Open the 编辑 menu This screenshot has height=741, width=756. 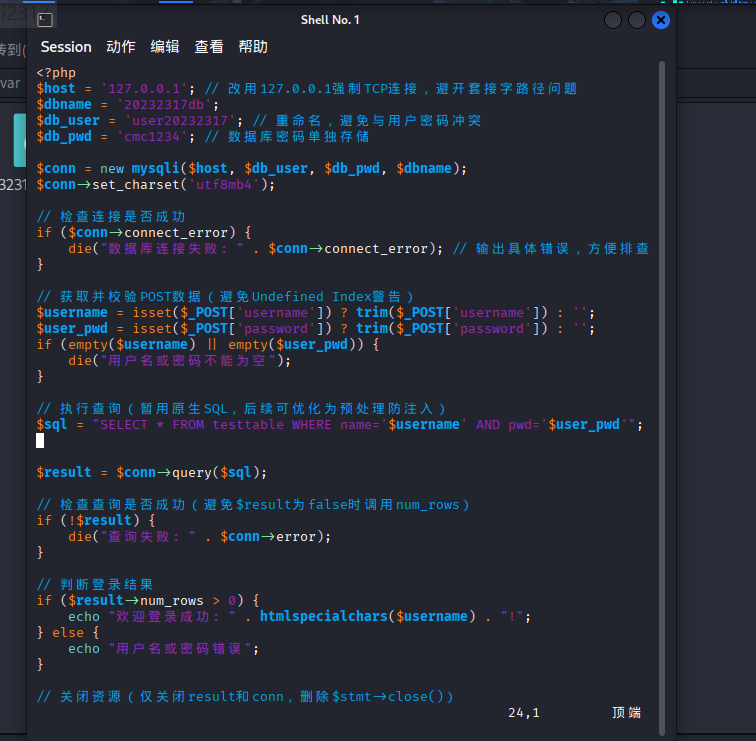[x=164, y=47]
